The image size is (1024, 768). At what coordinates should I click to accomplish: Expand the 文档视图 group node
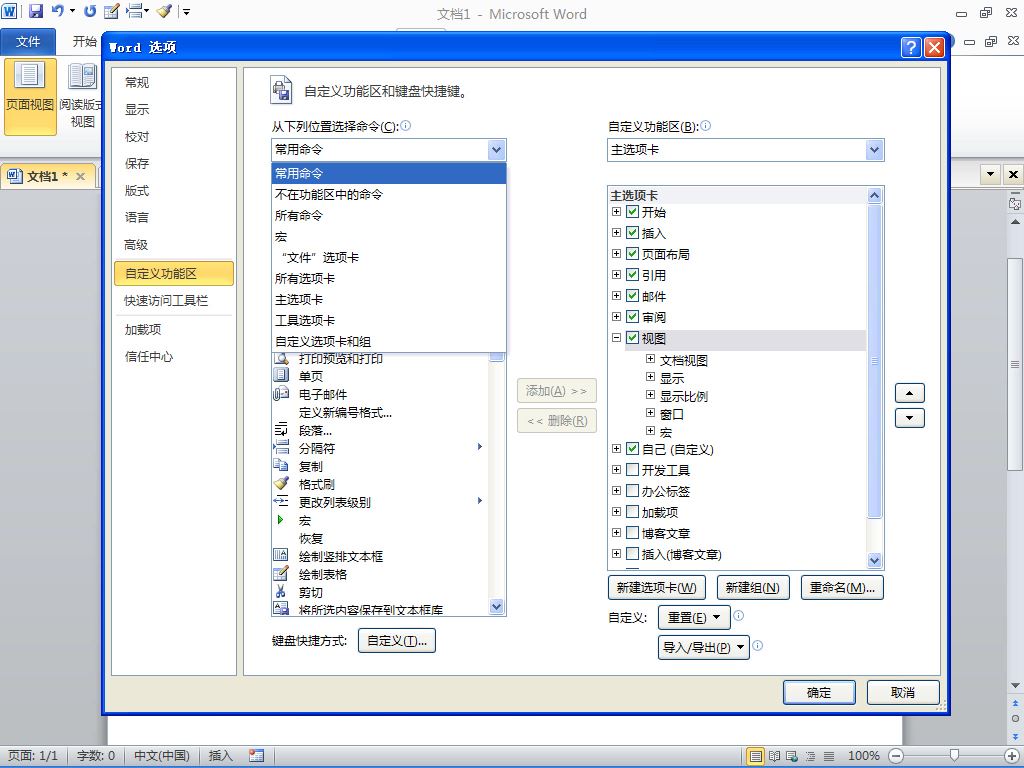coord(650,359)
